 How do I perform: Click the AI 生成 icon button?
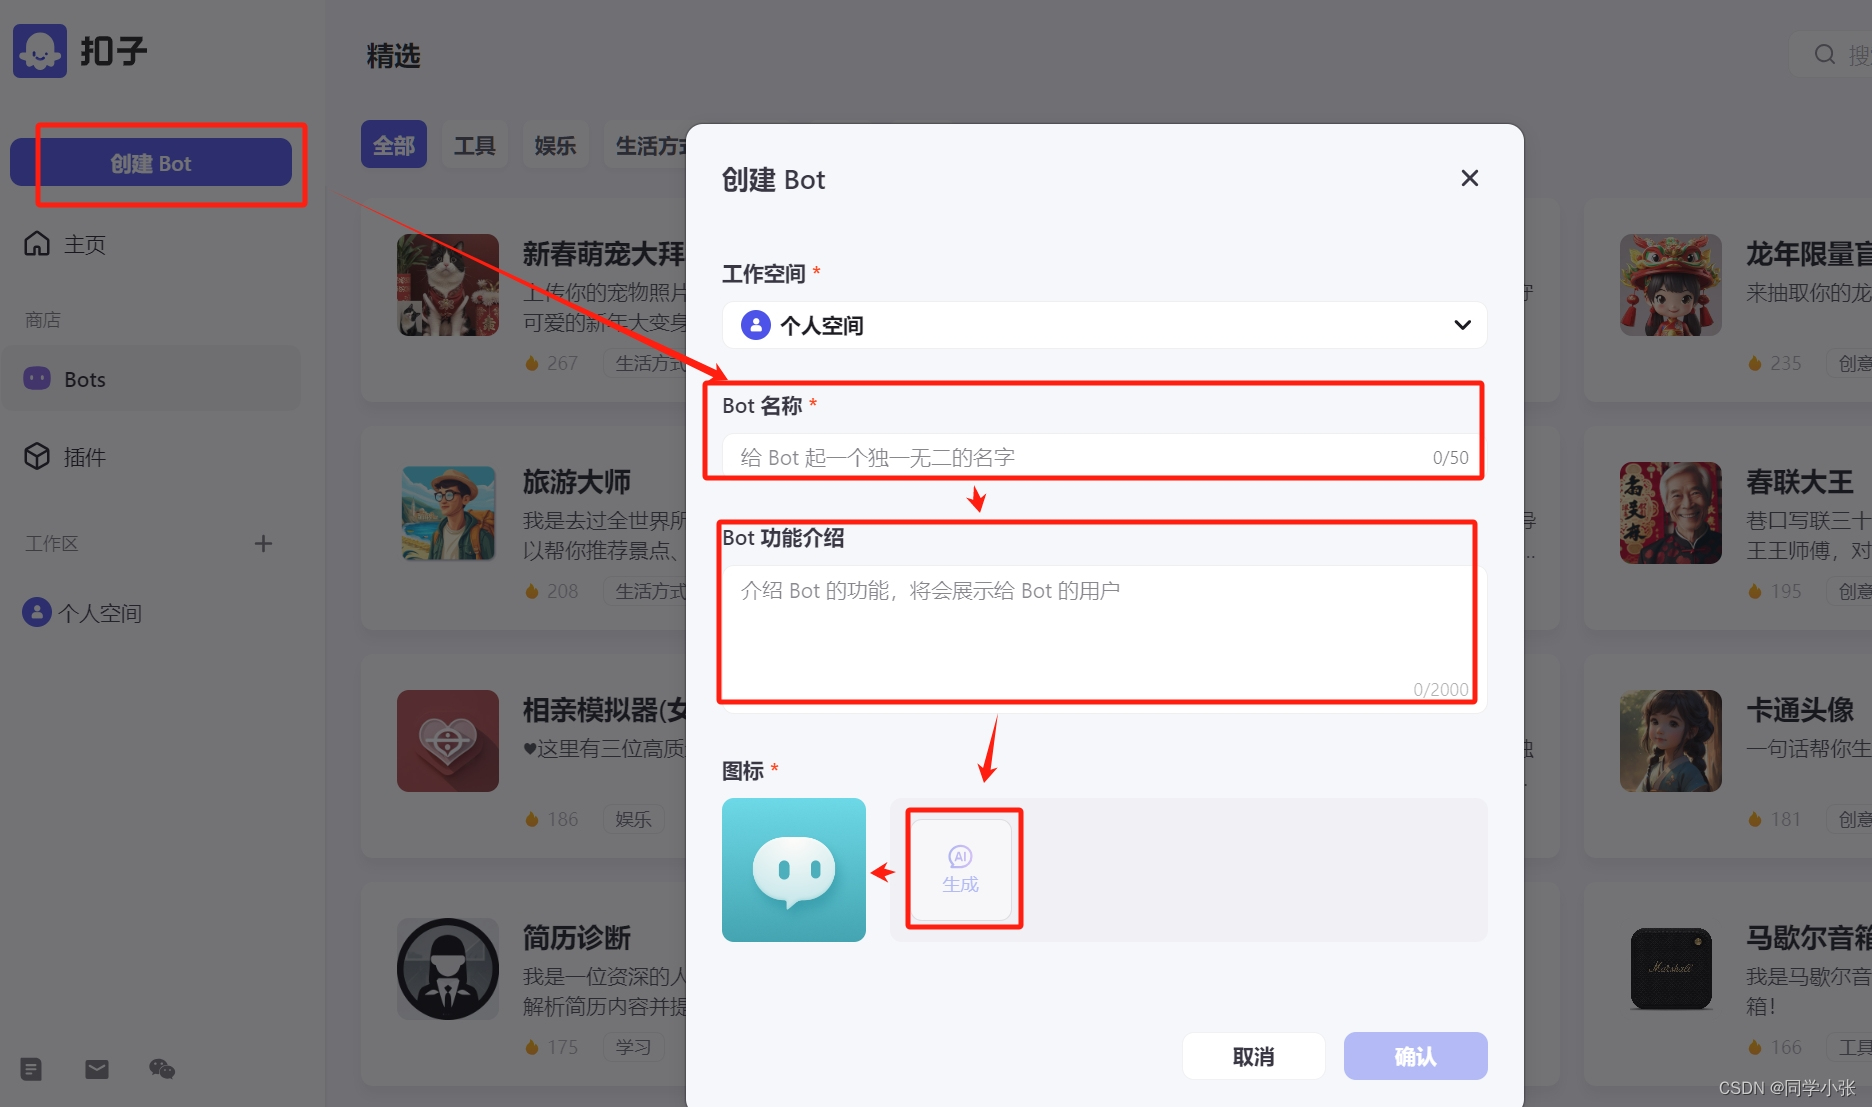(961, 870)
